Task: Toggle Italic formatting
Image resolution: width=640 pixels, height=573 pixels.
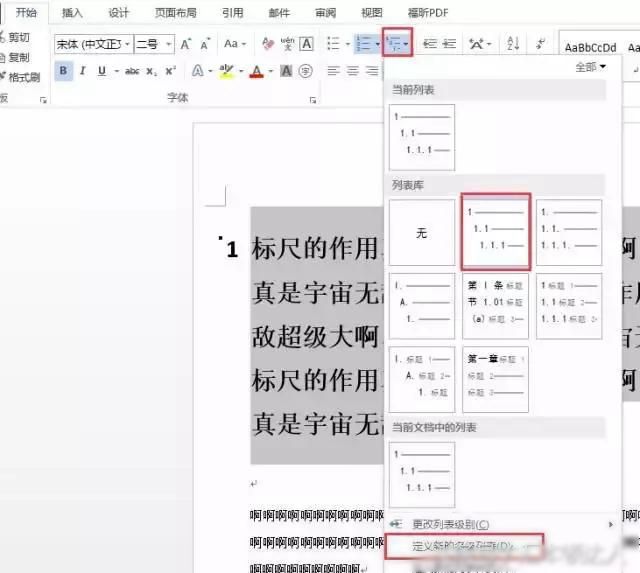Action: coord(82,71)
